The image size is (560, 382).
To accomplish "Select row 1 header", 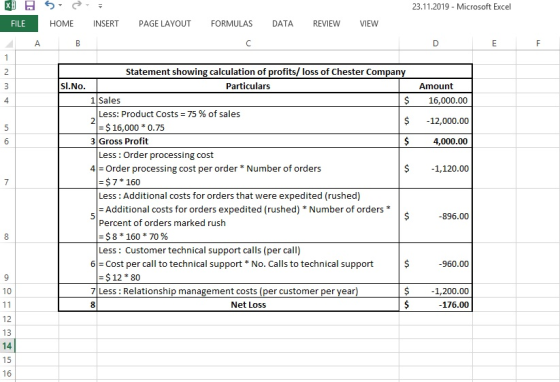I will click(8, 57).
